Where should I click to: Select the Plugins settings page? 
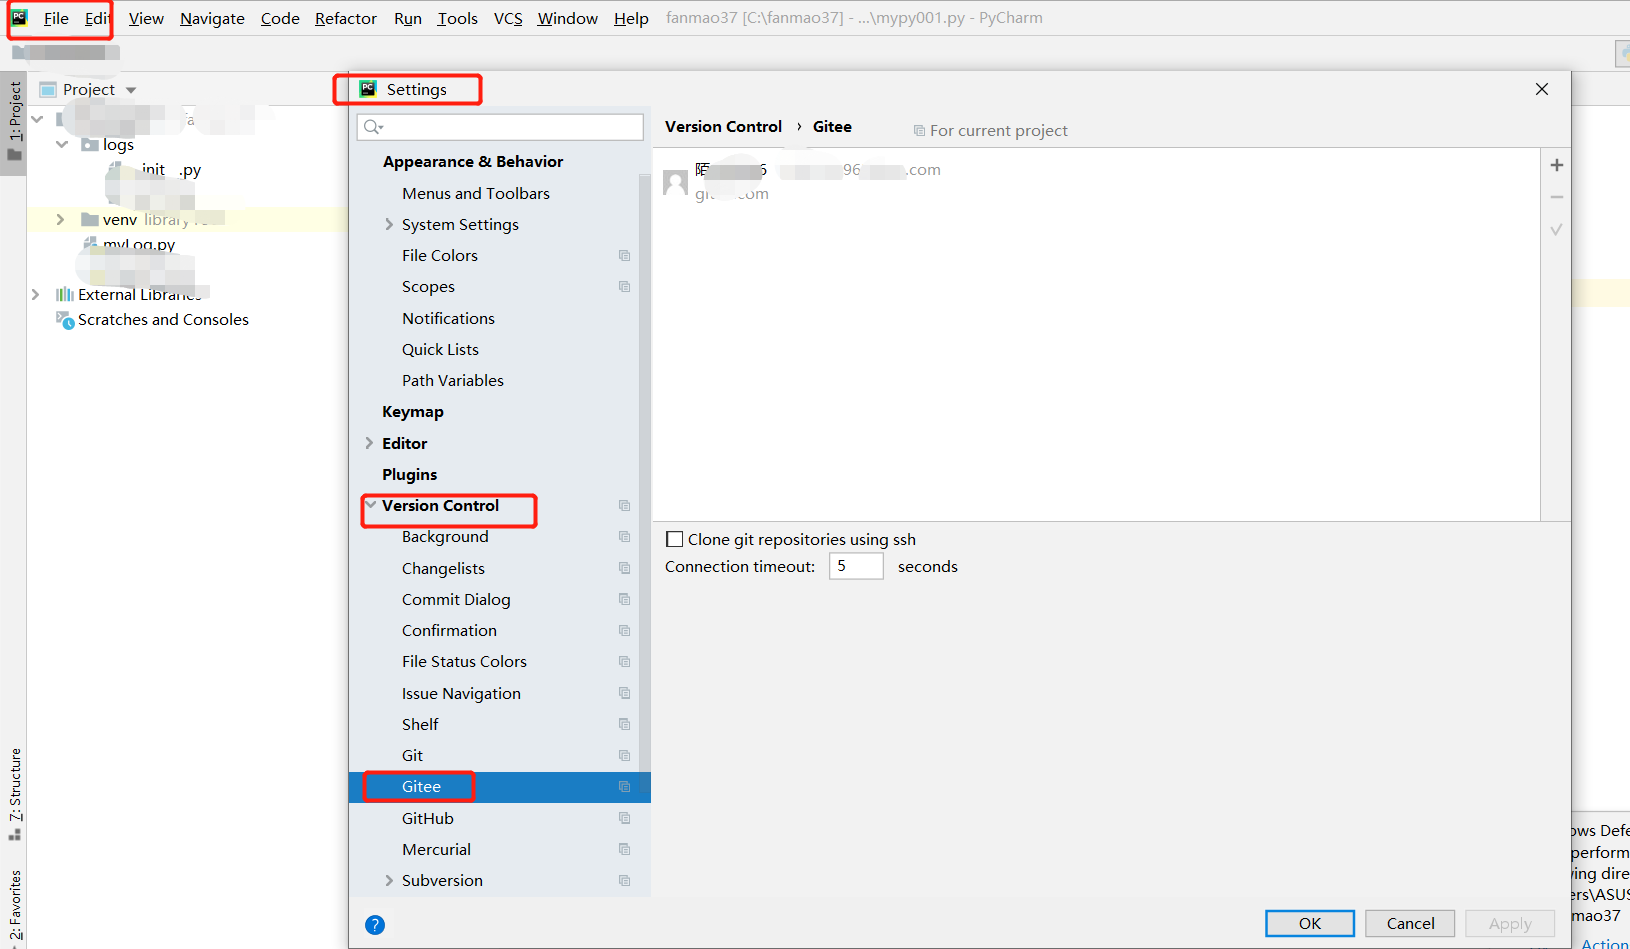(410, 475)
